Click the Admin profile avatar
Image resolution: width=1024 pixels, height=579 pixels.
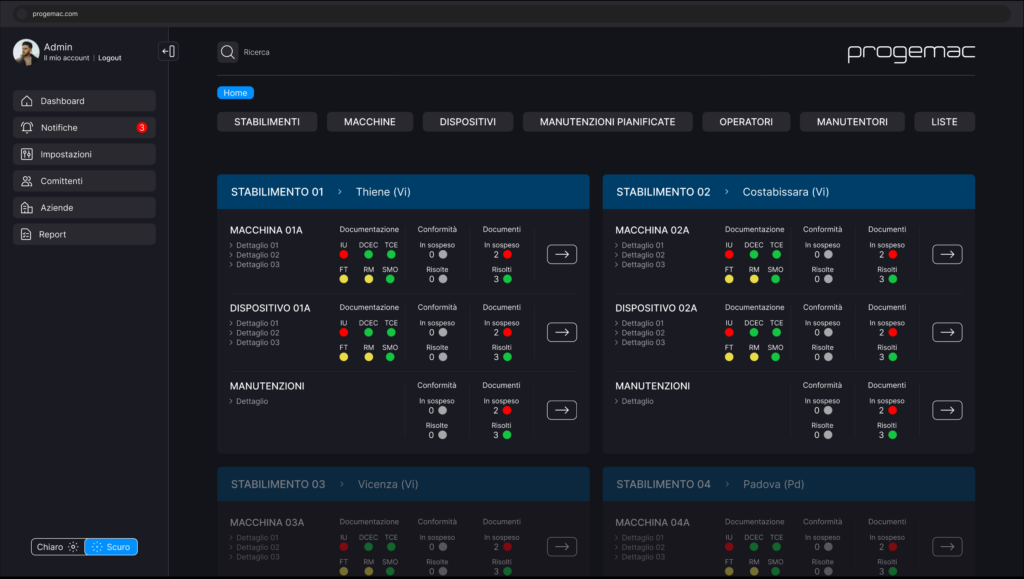pos(26,52)
